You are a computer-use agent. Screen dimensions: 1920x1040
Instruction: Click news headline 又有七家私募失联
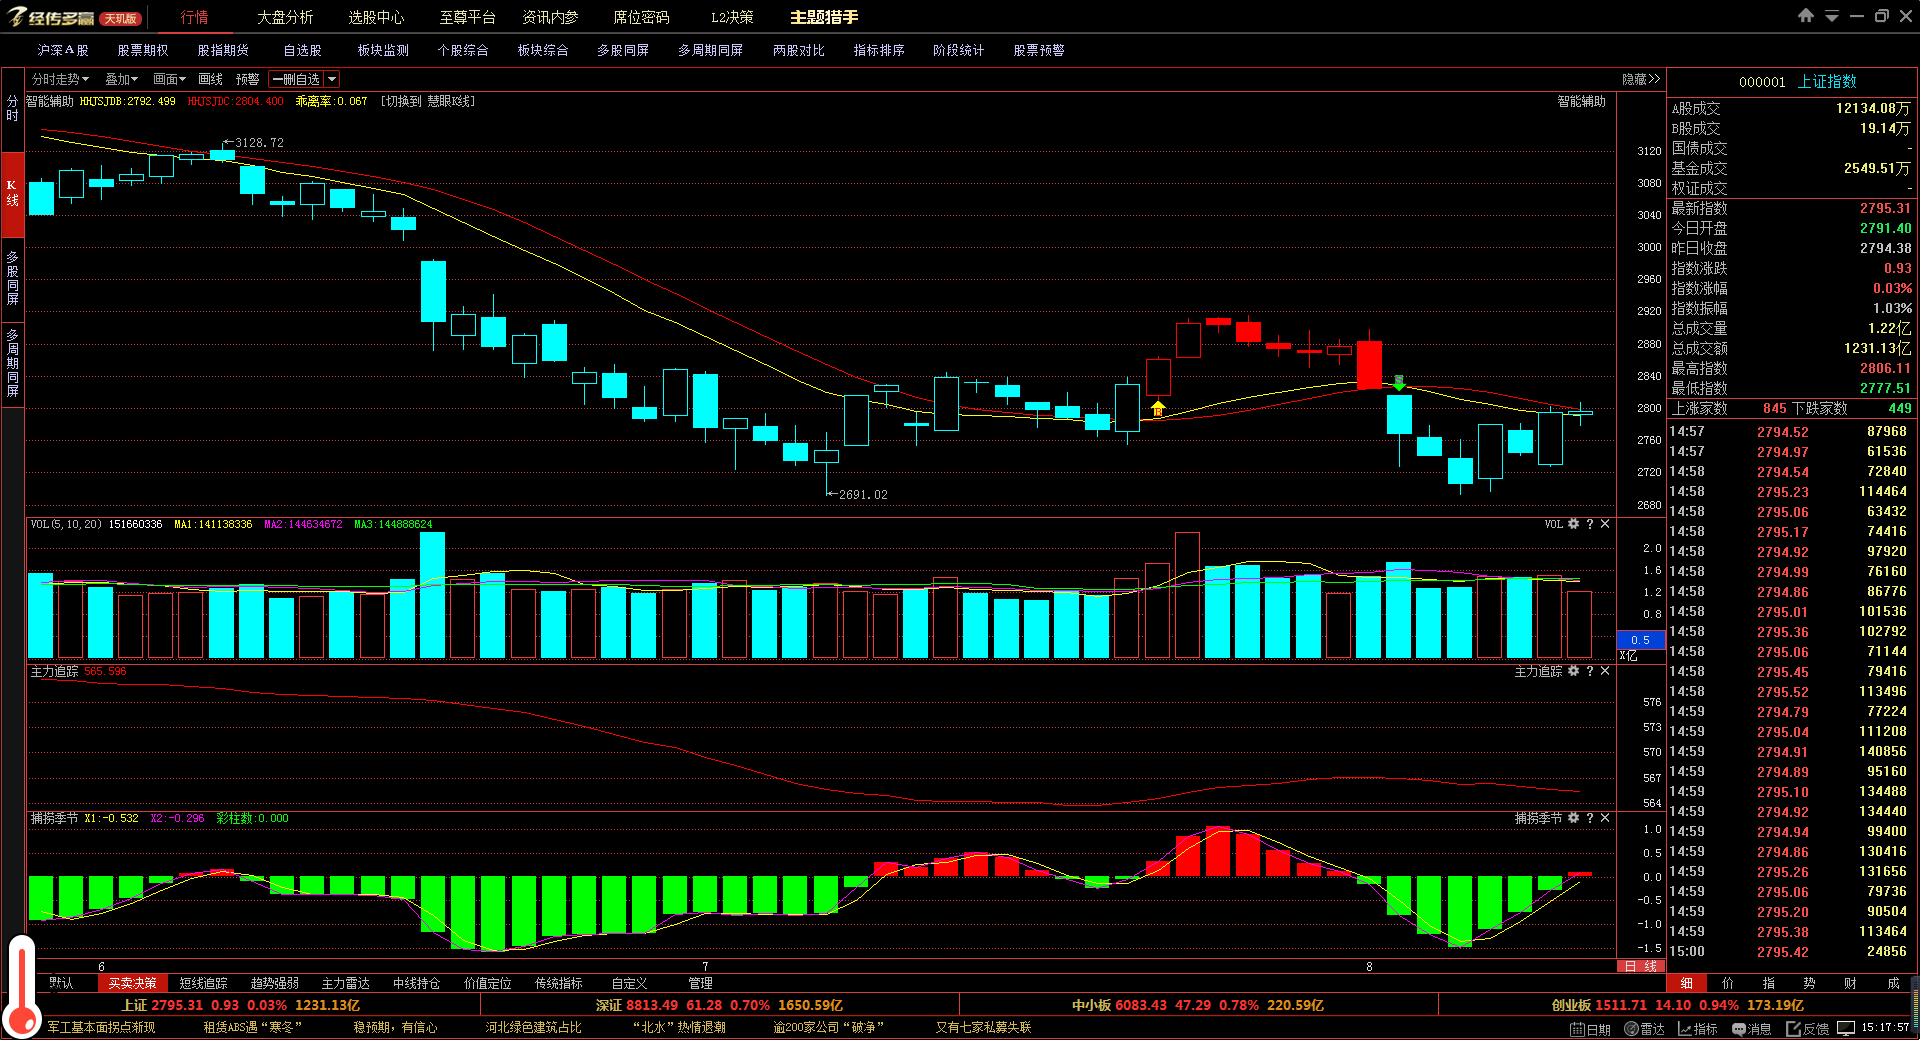click(x=983, y=1027)
